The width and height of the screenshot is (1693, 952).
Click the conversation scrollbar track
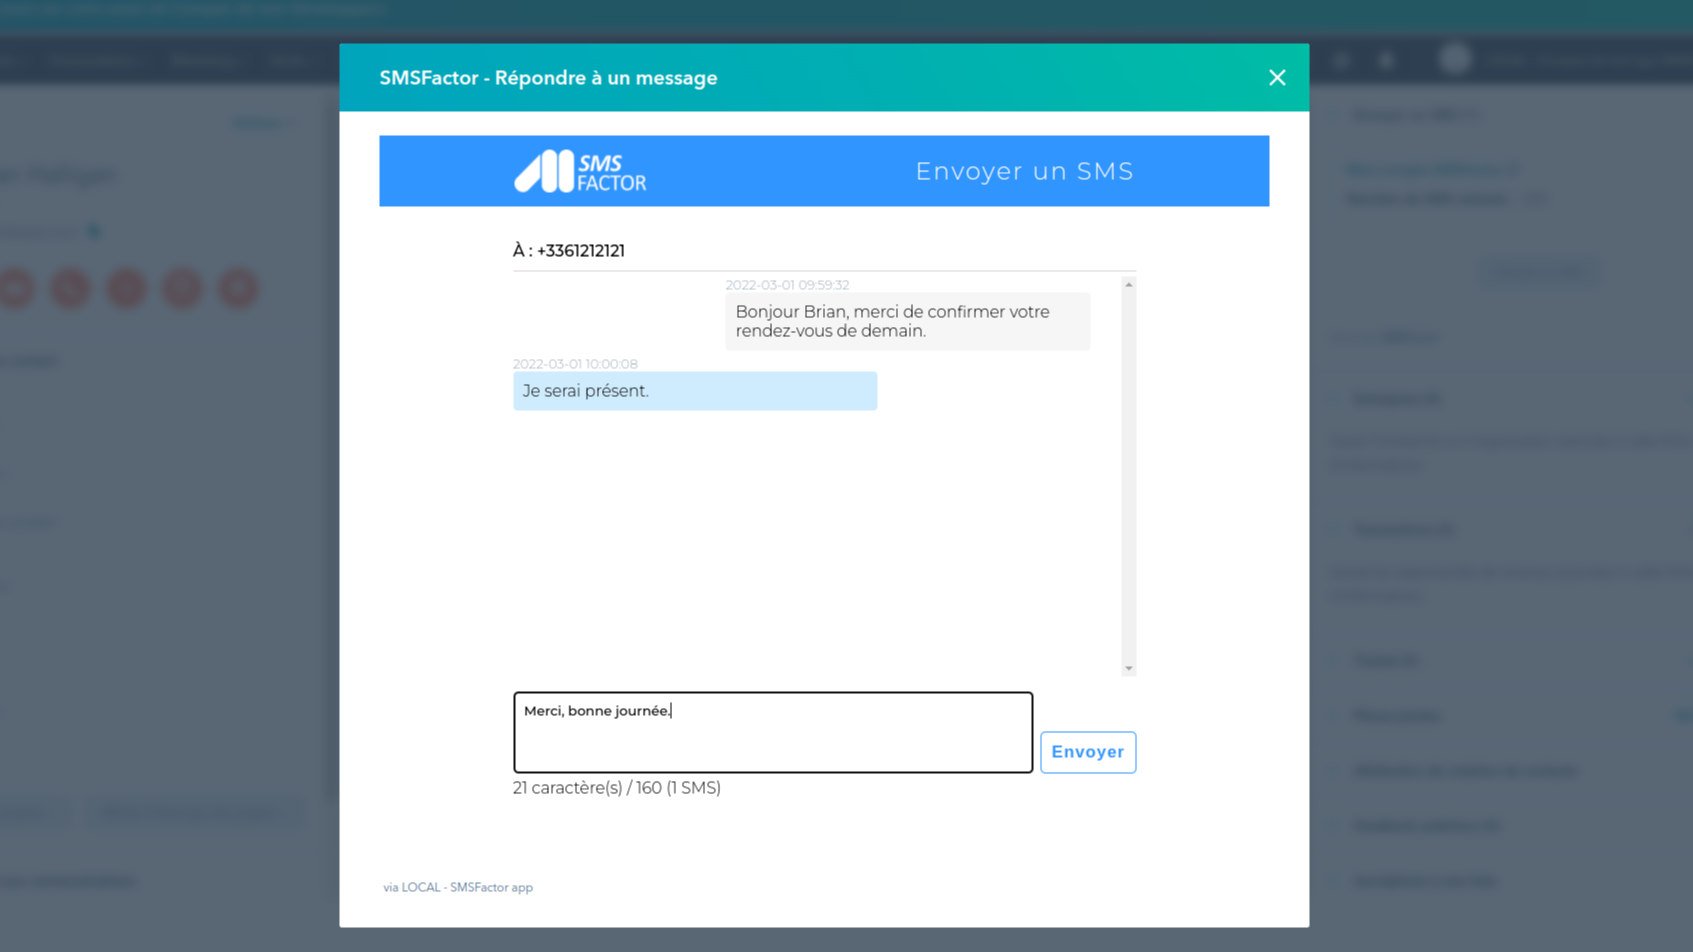pos(1128,475)
